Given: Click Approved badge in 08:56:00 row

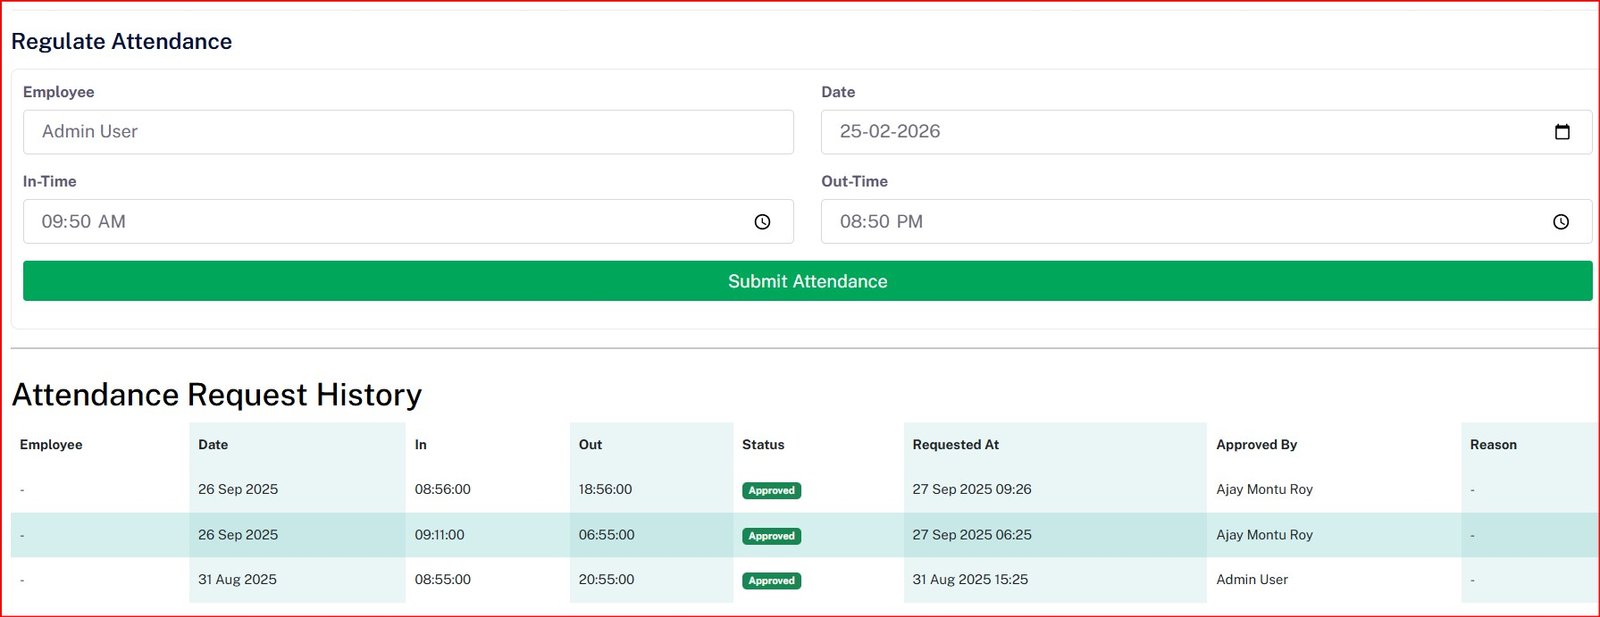Looking at the screenshot, I should pyautogui.click(x=771, y=491).
